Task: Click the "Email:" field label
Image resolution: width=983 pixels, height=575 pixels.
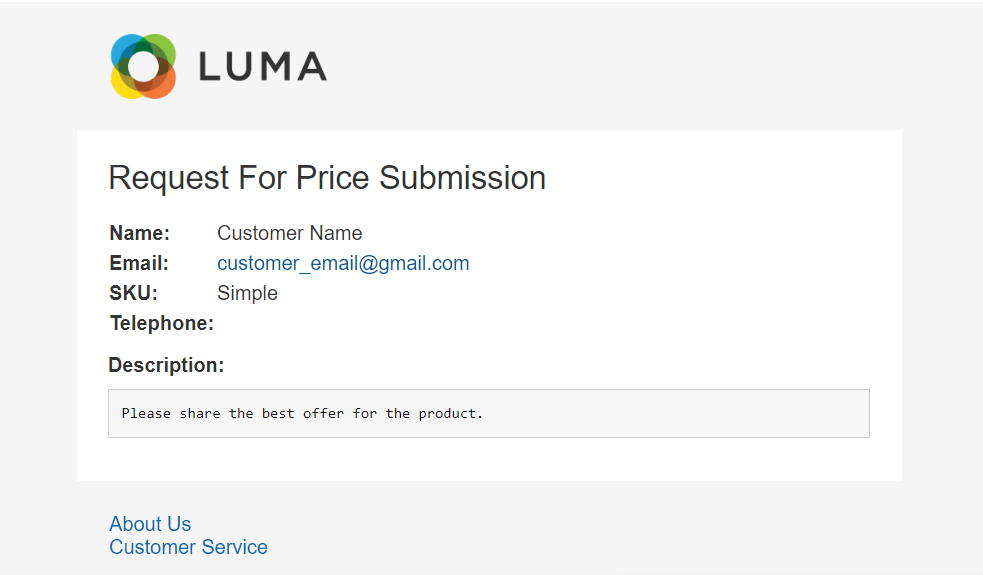Action: (x=139, y=263)
